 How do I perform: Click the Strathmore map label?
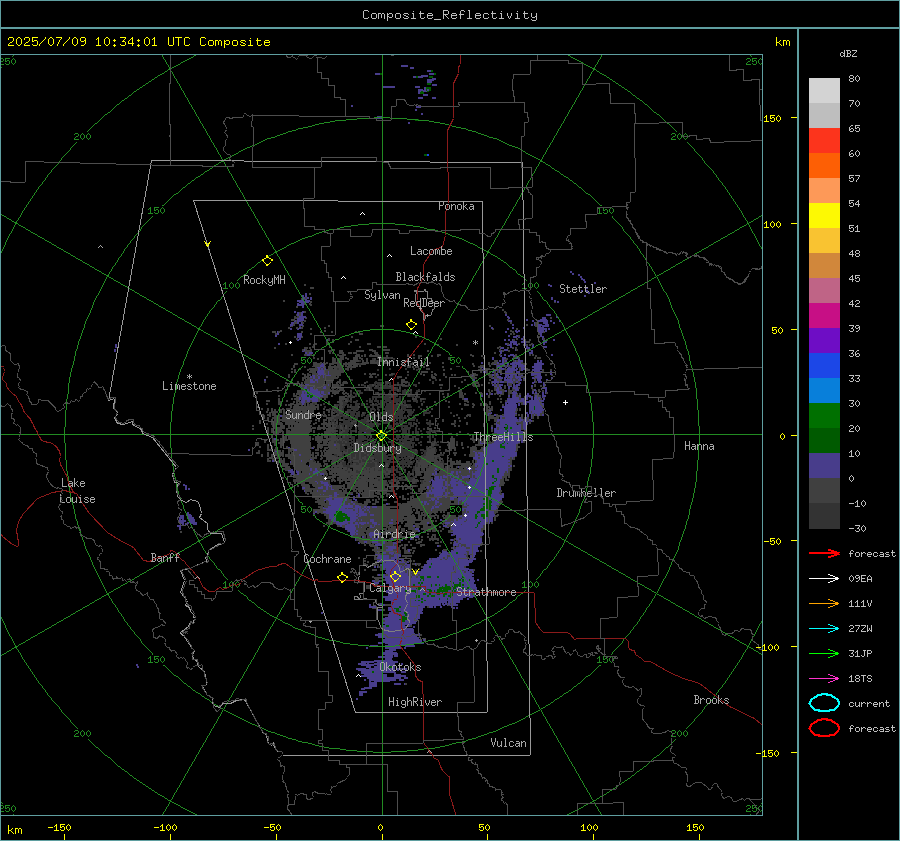click(x=486, y=592)
